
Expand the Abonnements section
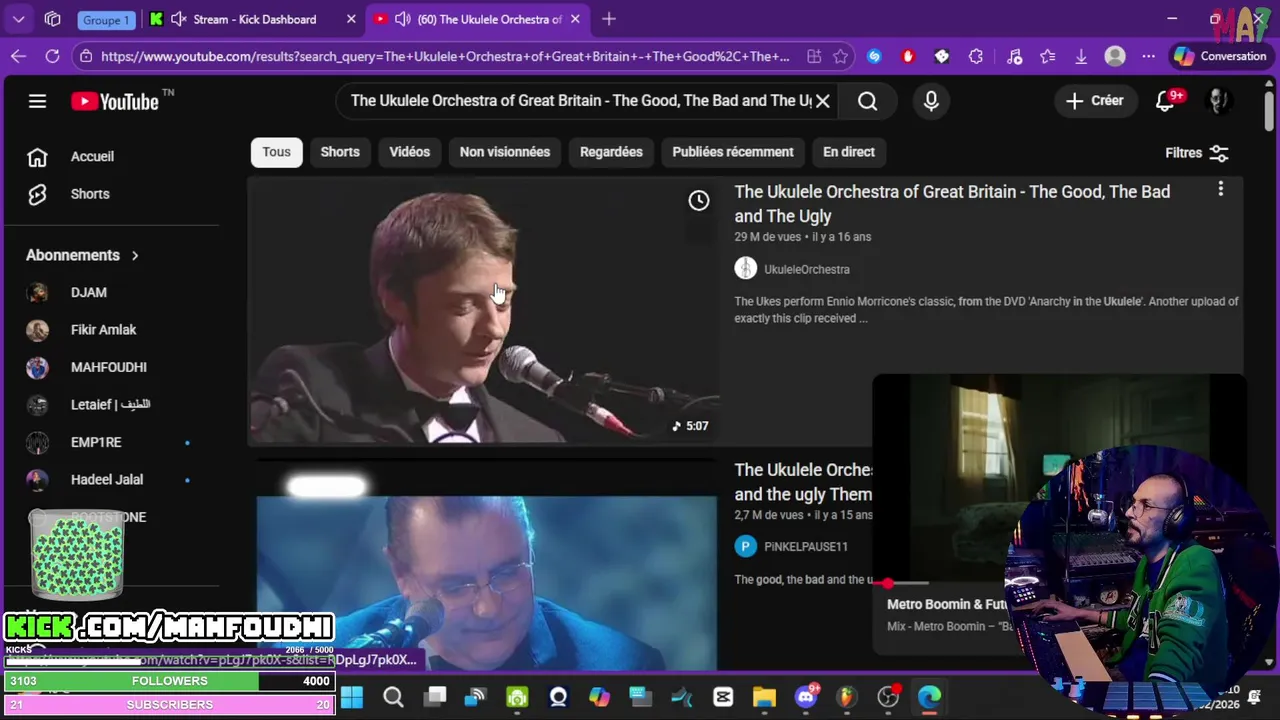pos(84,255)
